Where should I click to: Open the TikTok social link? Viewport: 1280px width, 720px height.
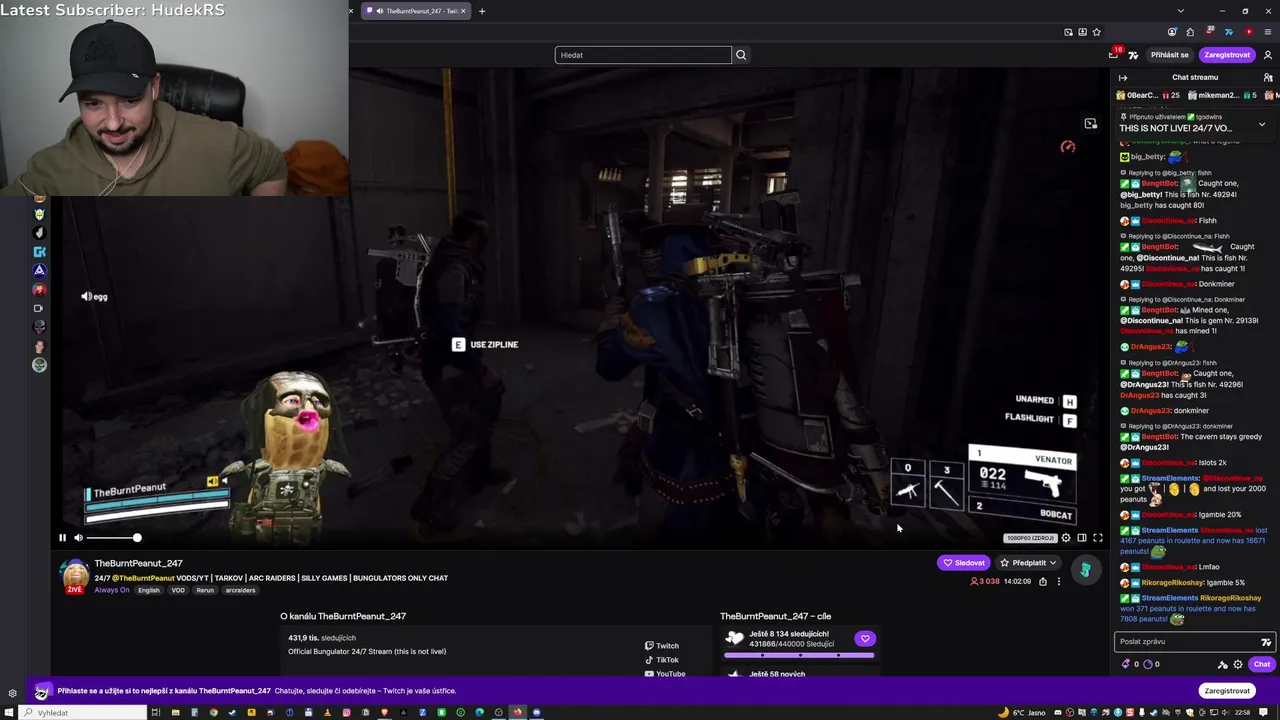click(x=662, y=660)
